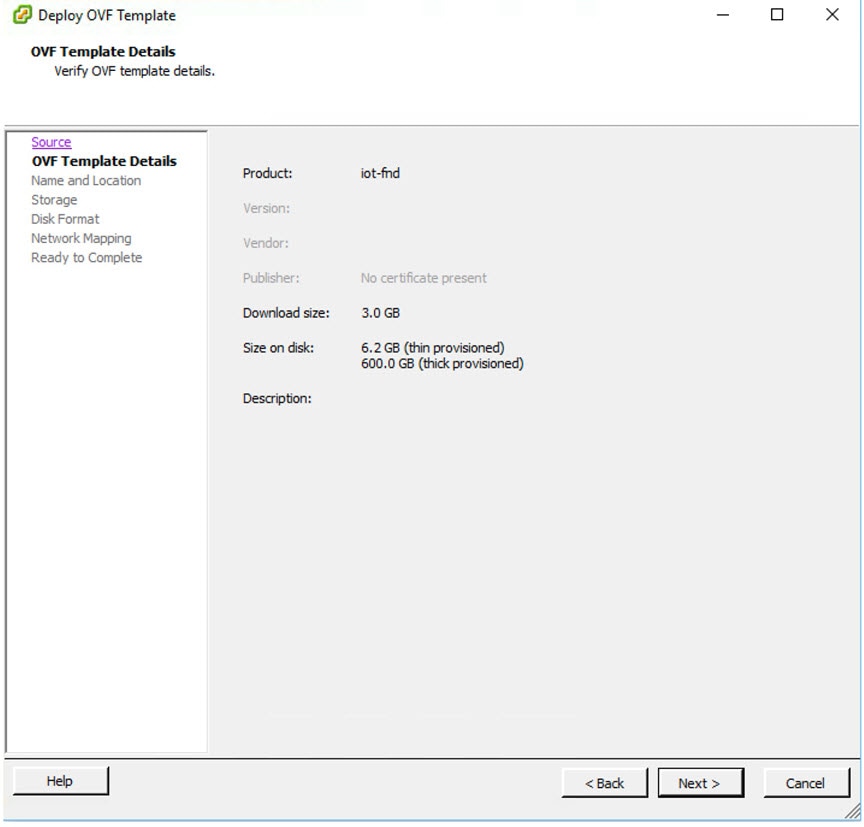
Task: Click the Size on disk: label
Action: pos(278,348)
